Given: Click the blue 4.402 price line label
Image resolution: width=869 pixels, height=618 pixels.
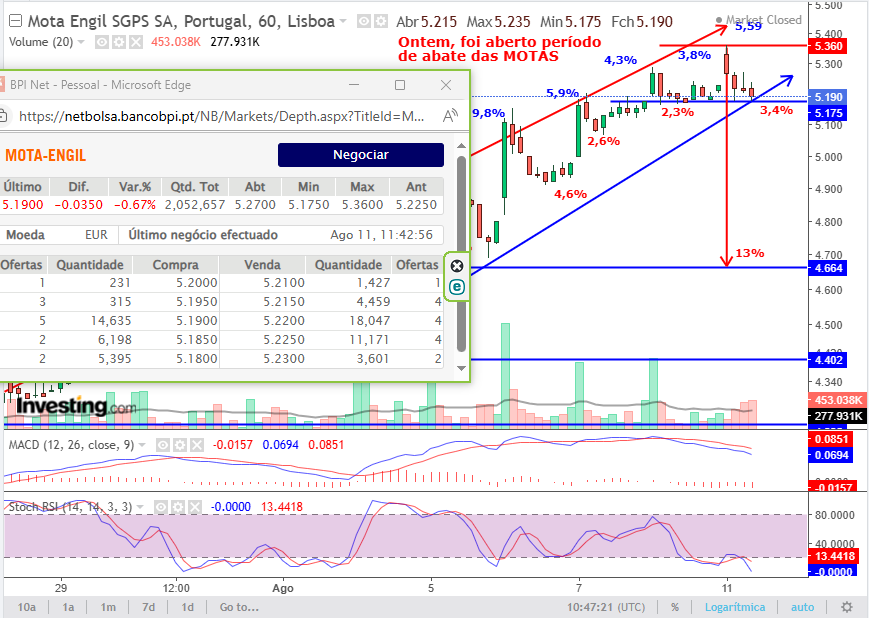Looking at the screenshot, I should [x=829, y=360].
